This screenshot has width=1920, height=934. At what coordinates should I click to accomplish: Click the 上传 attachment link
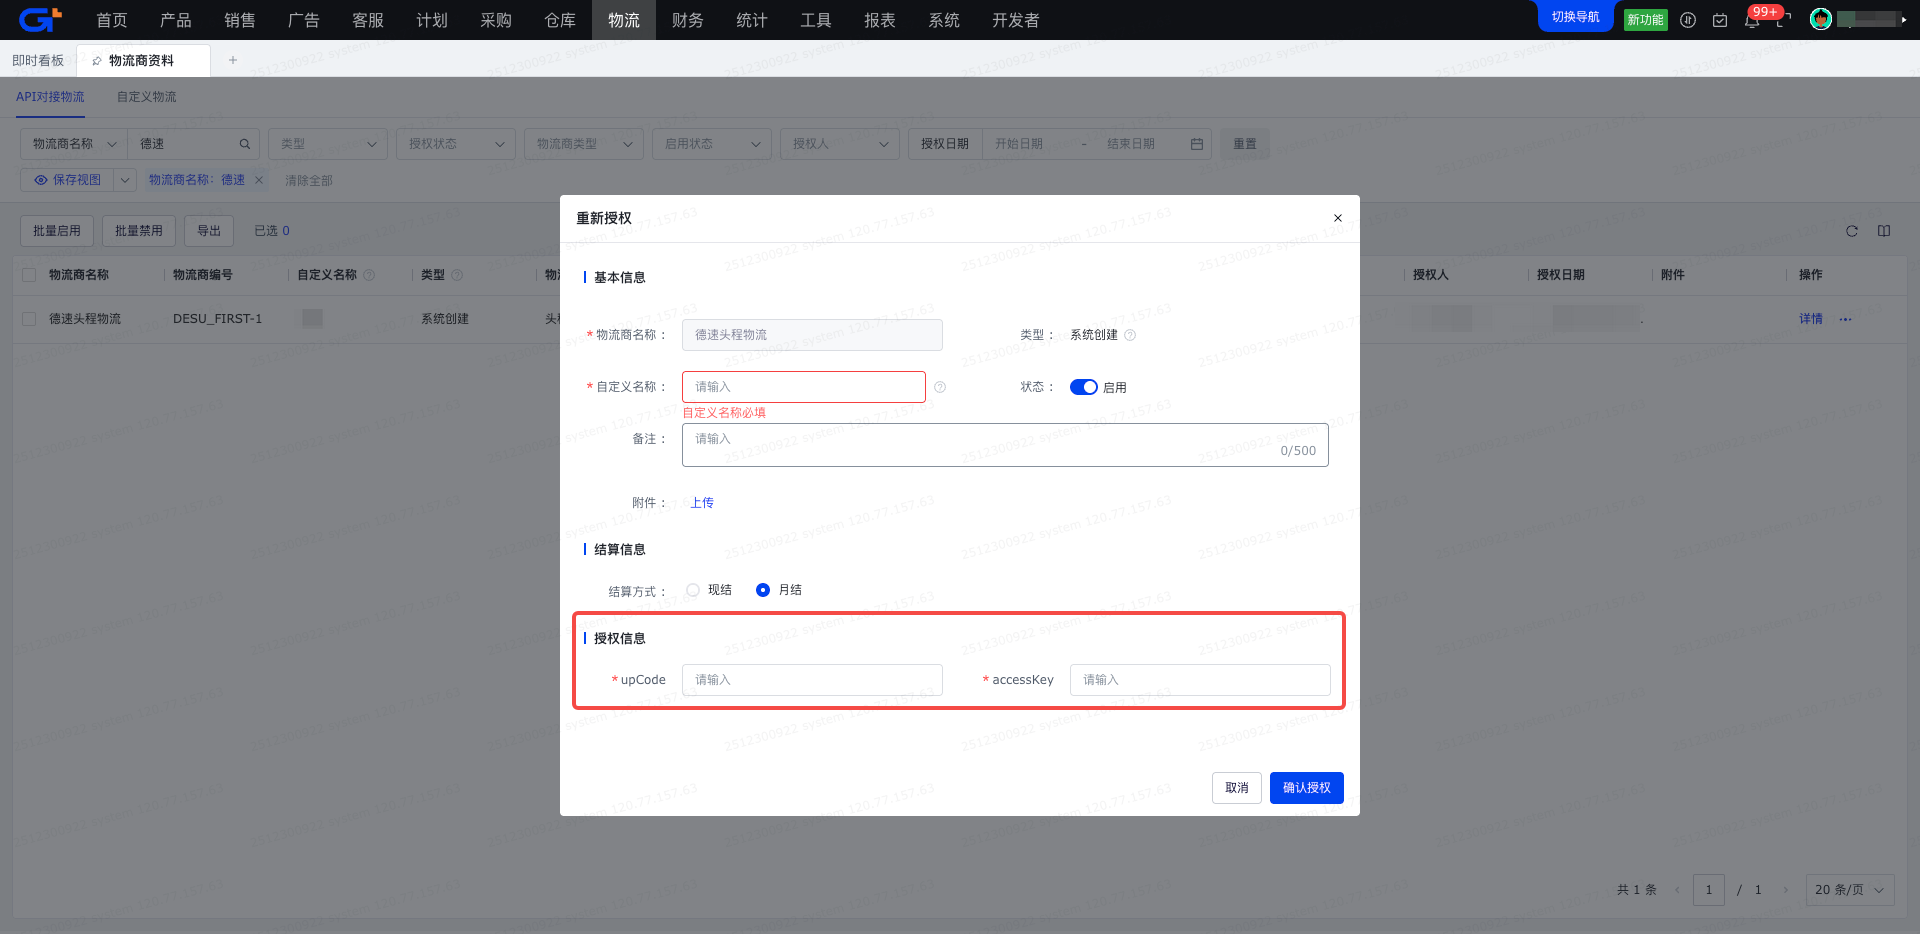point(702,503)
